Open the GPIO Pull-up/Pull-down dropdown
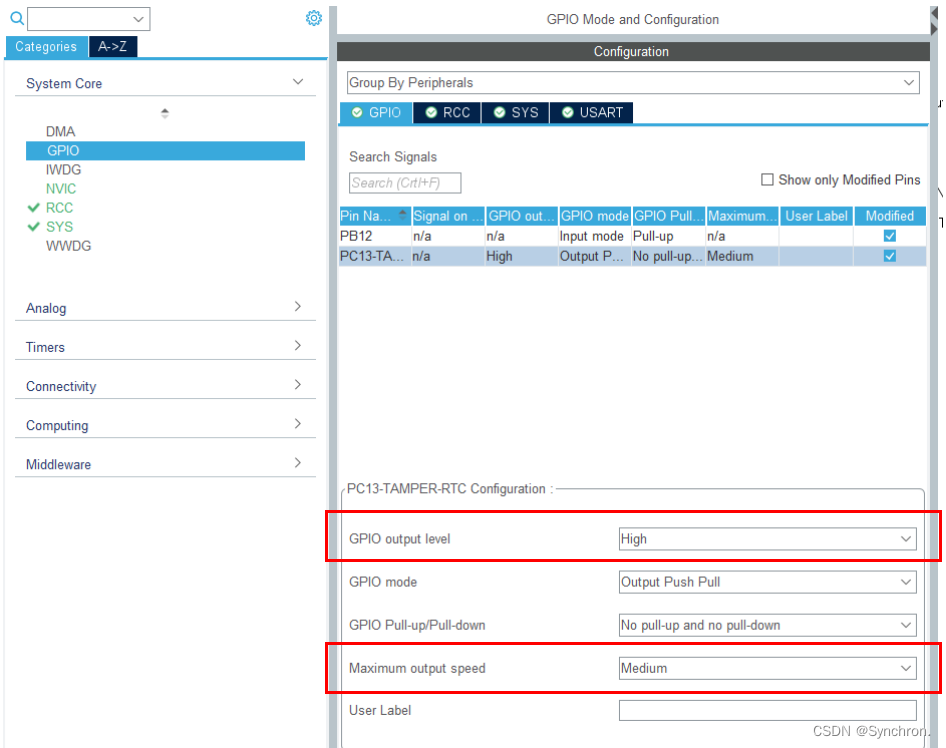Image resolution: width=946 pixels, height=748 pixels. click(x=767, y=626)
